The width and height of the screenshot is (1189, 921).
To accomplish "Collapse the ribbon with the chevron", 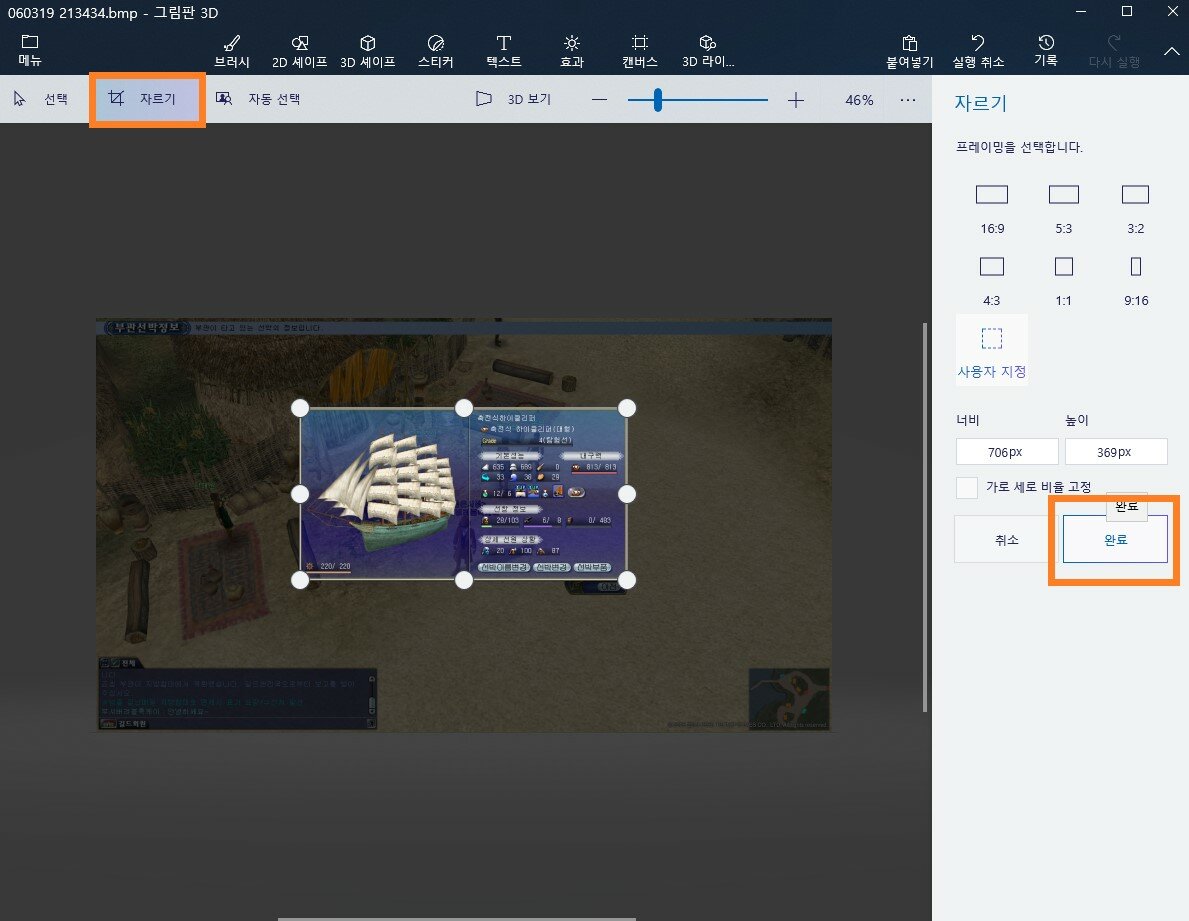I will coord(1172,52).
